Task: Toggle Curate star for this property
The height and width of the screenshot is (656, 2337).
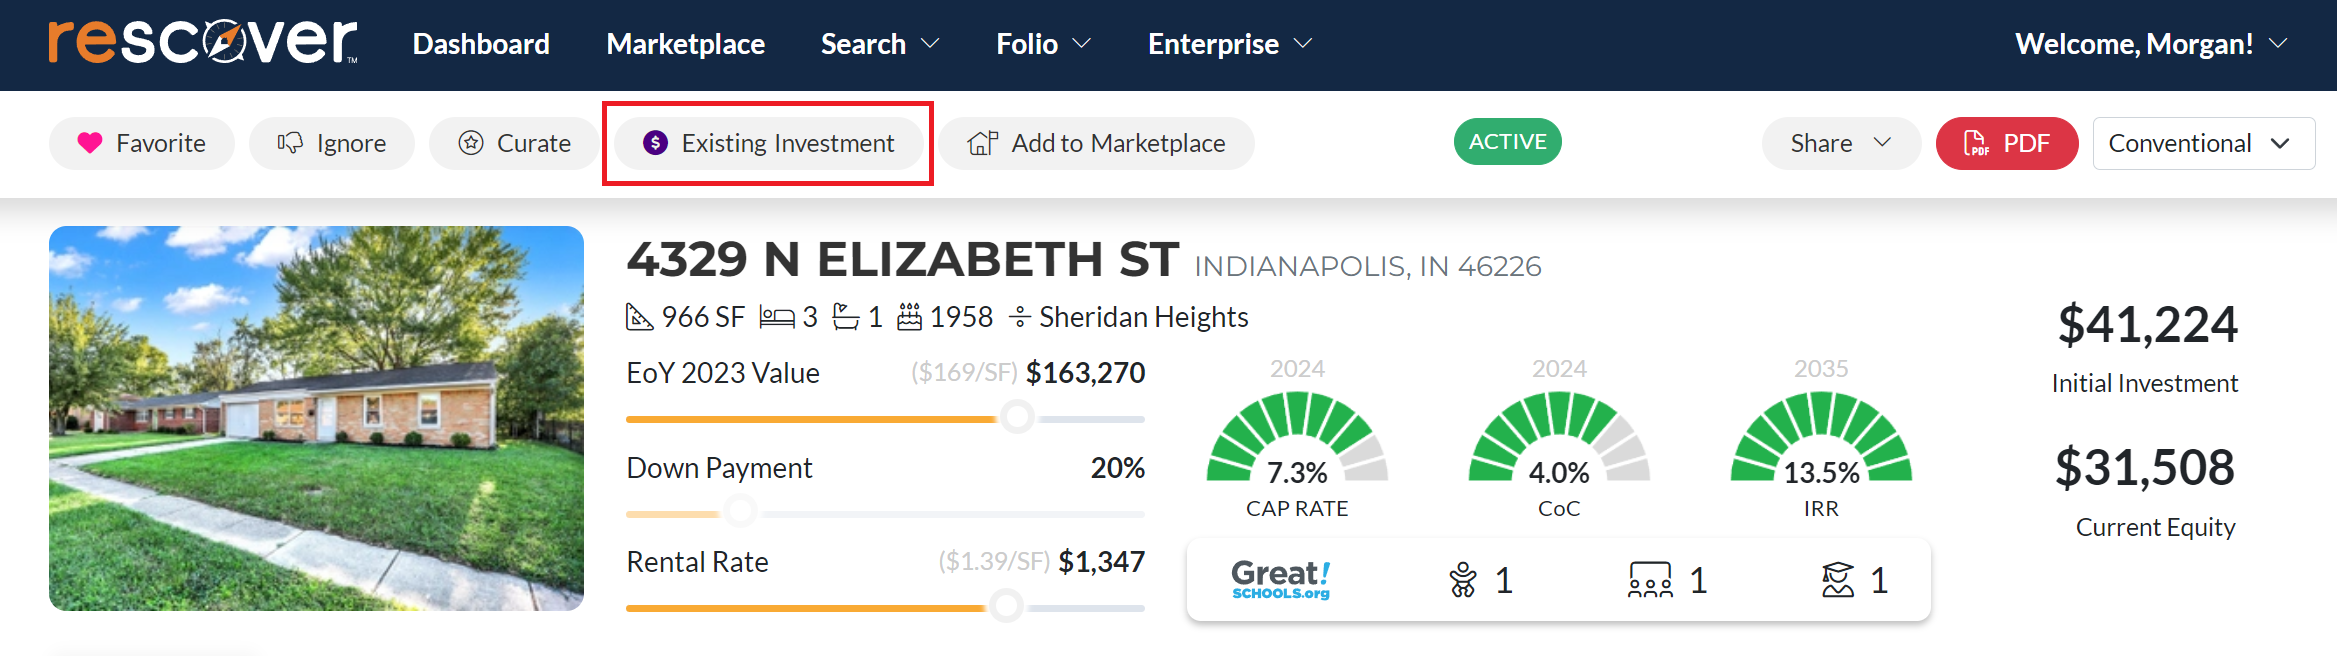Action: [471, 143]
